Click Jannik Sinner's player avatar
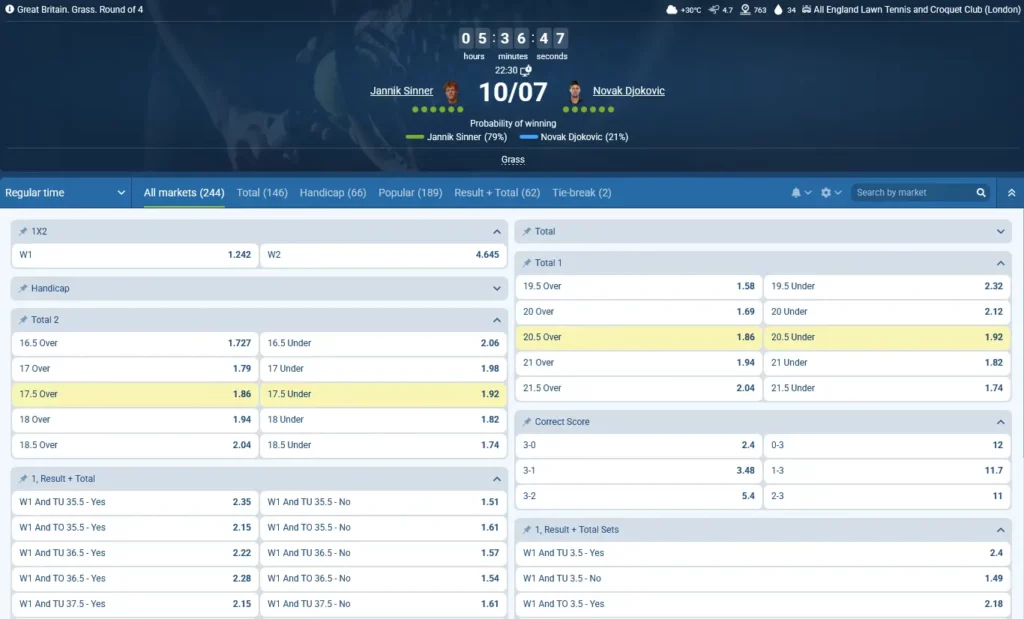This screenshot has width=1024, height=619. point(451,91)
